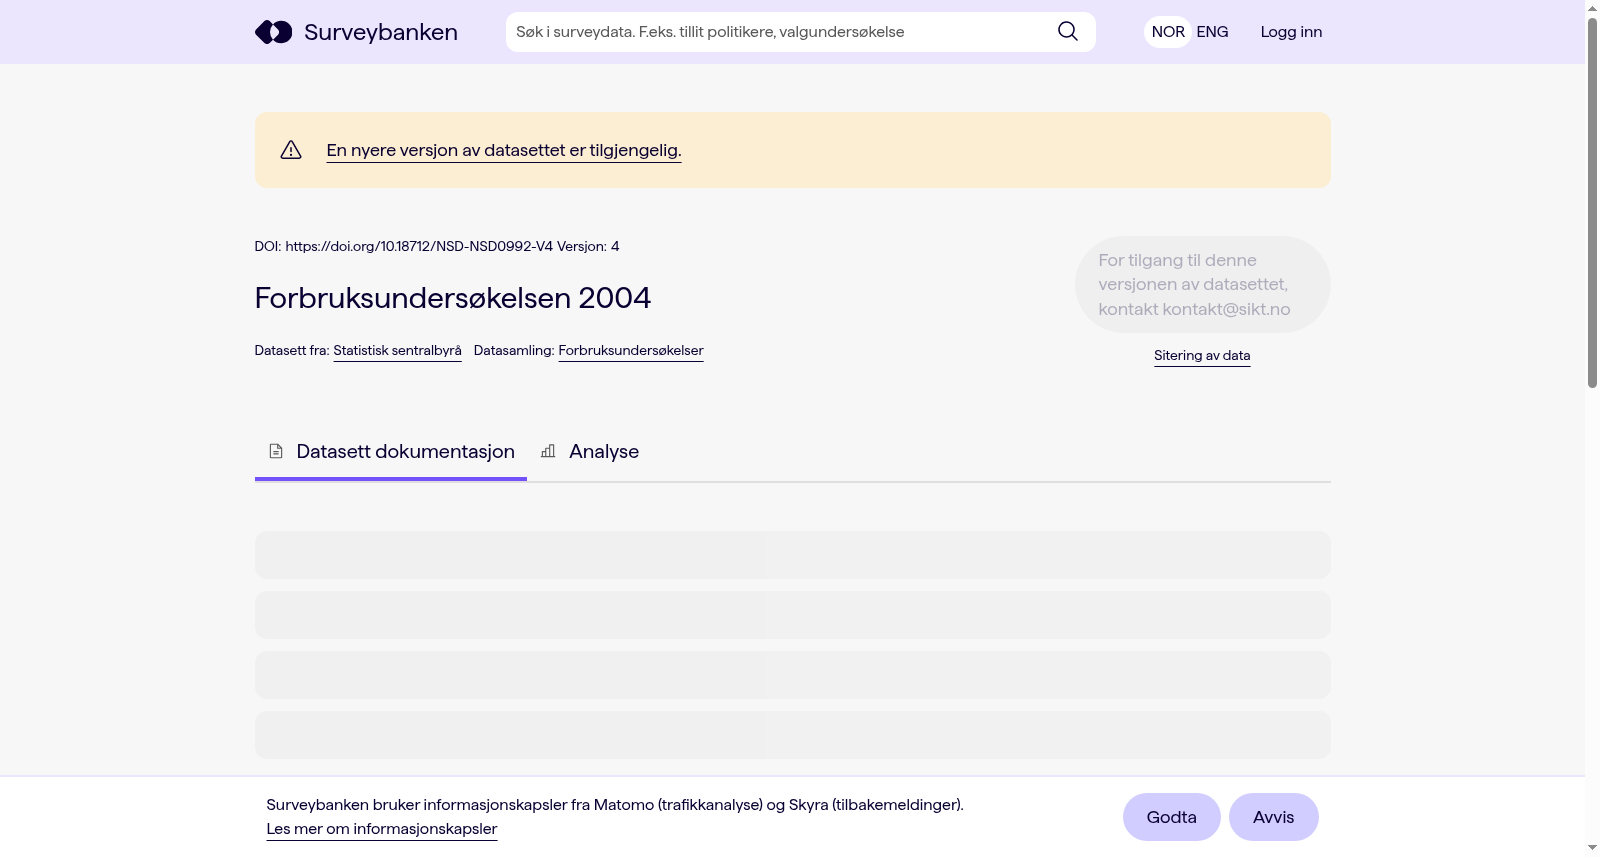Screen dimensions: 1600x857
Task: Click the Surveybanken logo icon
Action: pos(273,32)
